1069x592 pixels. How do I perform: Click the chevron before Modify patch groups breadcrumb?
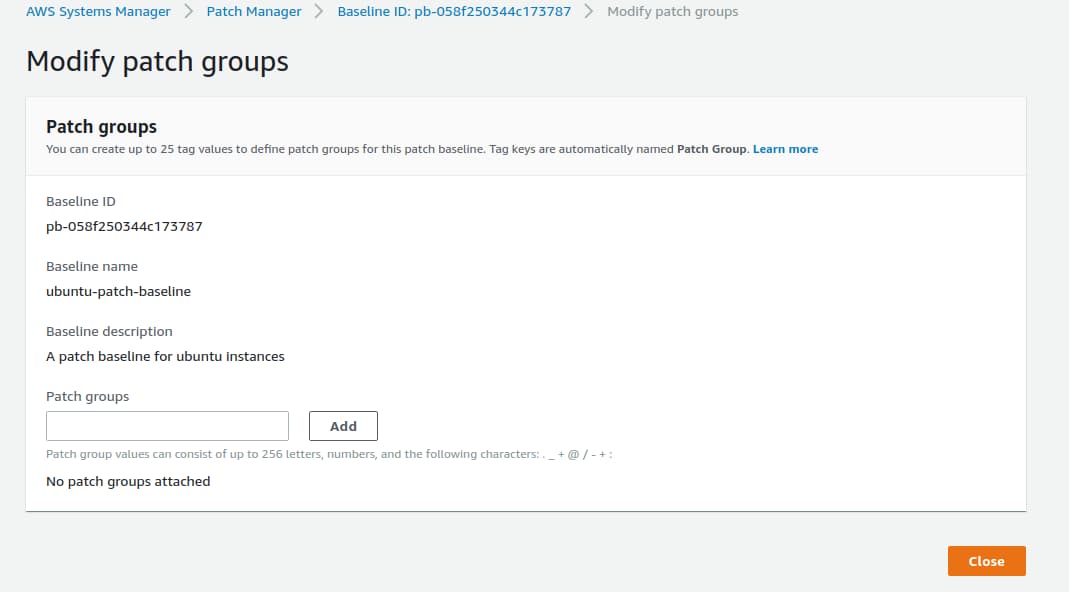click(x=589, y=12)
